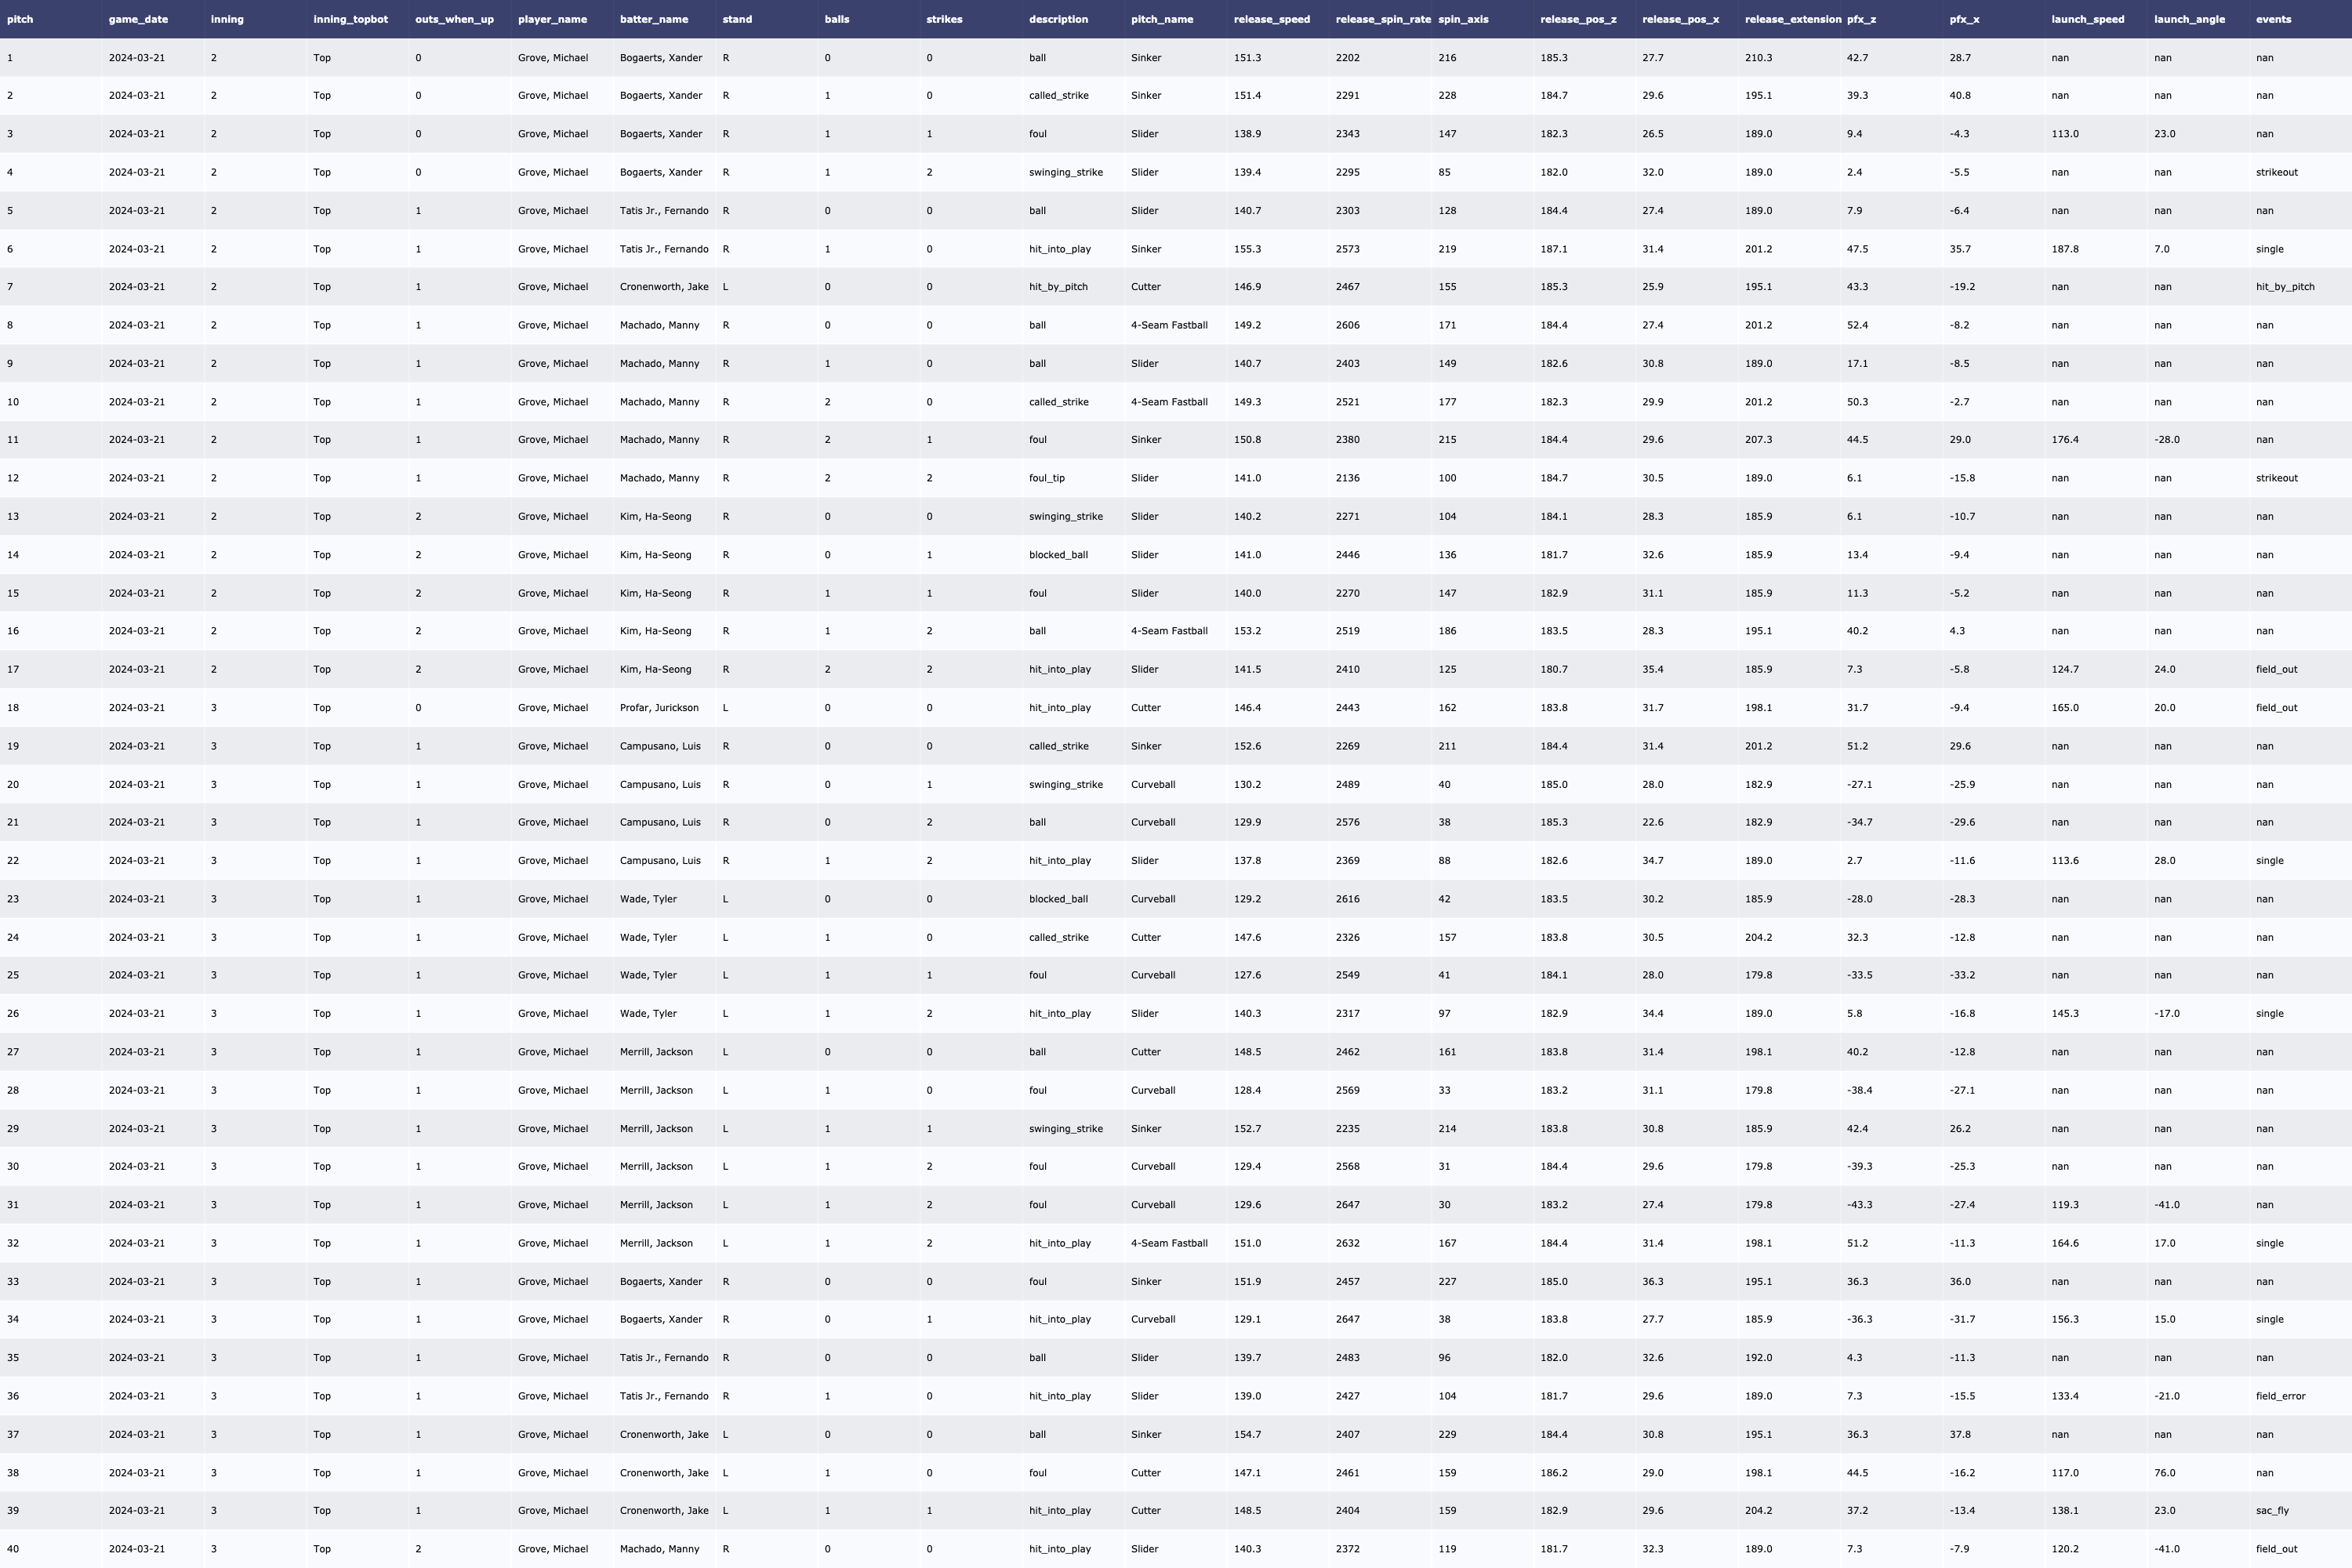Click the description column header
2352x1568 pixels.
1058,19
